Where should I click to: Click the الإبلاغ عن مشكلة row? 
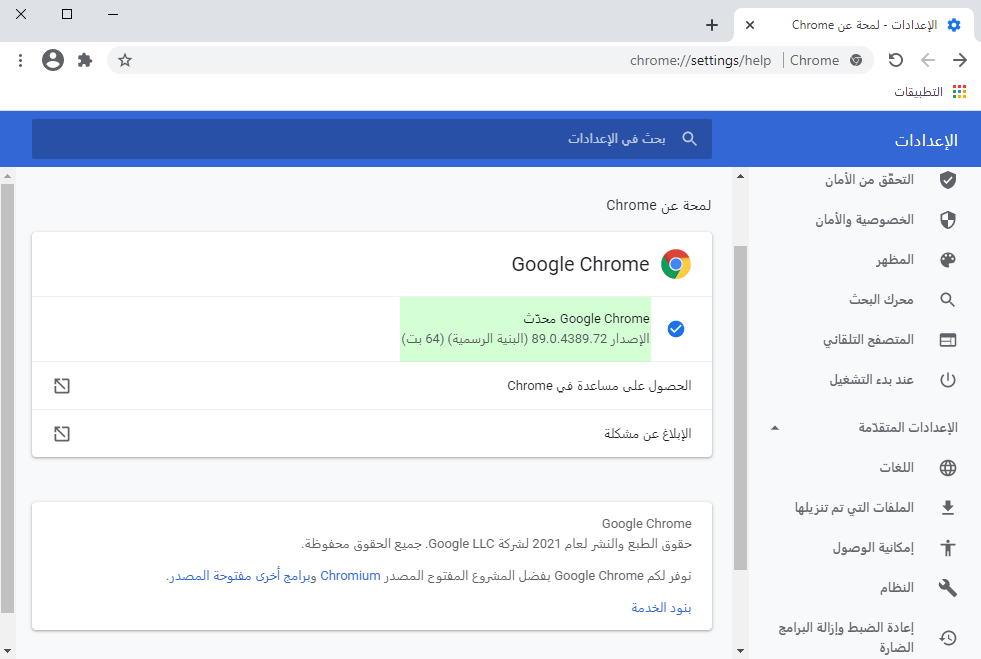point(372,434)
